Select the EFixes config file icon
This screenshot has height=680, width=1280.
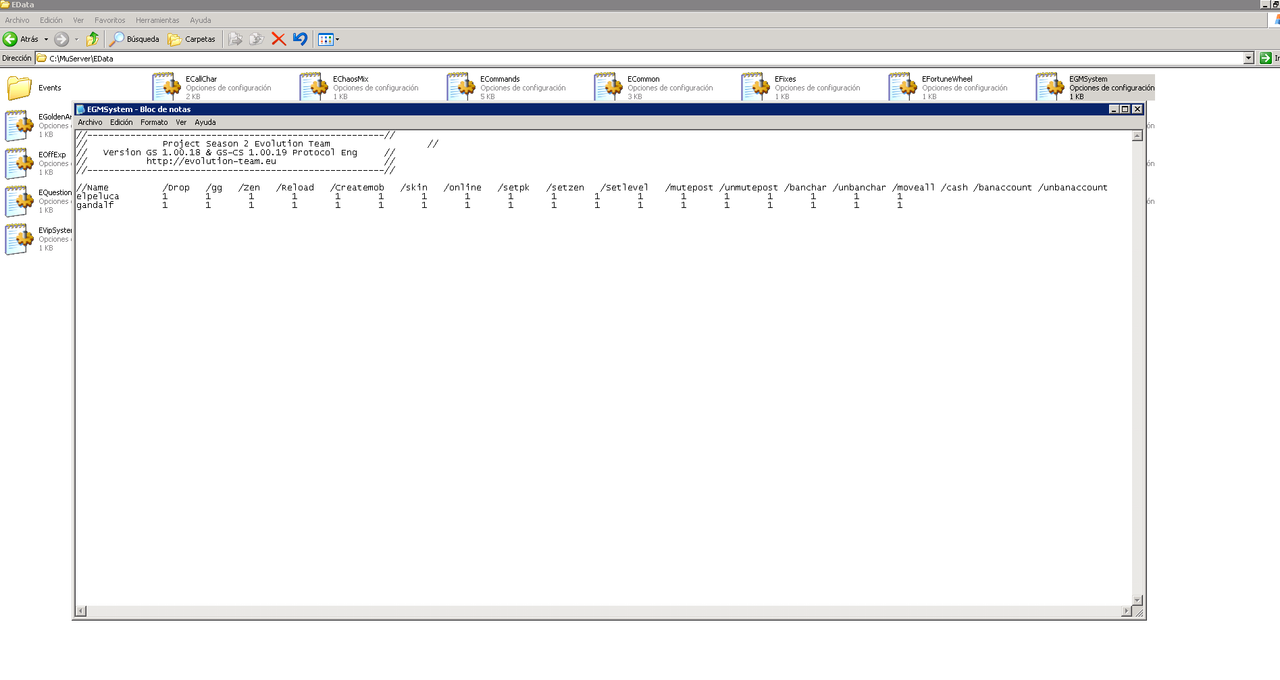(x=755, y=87)
